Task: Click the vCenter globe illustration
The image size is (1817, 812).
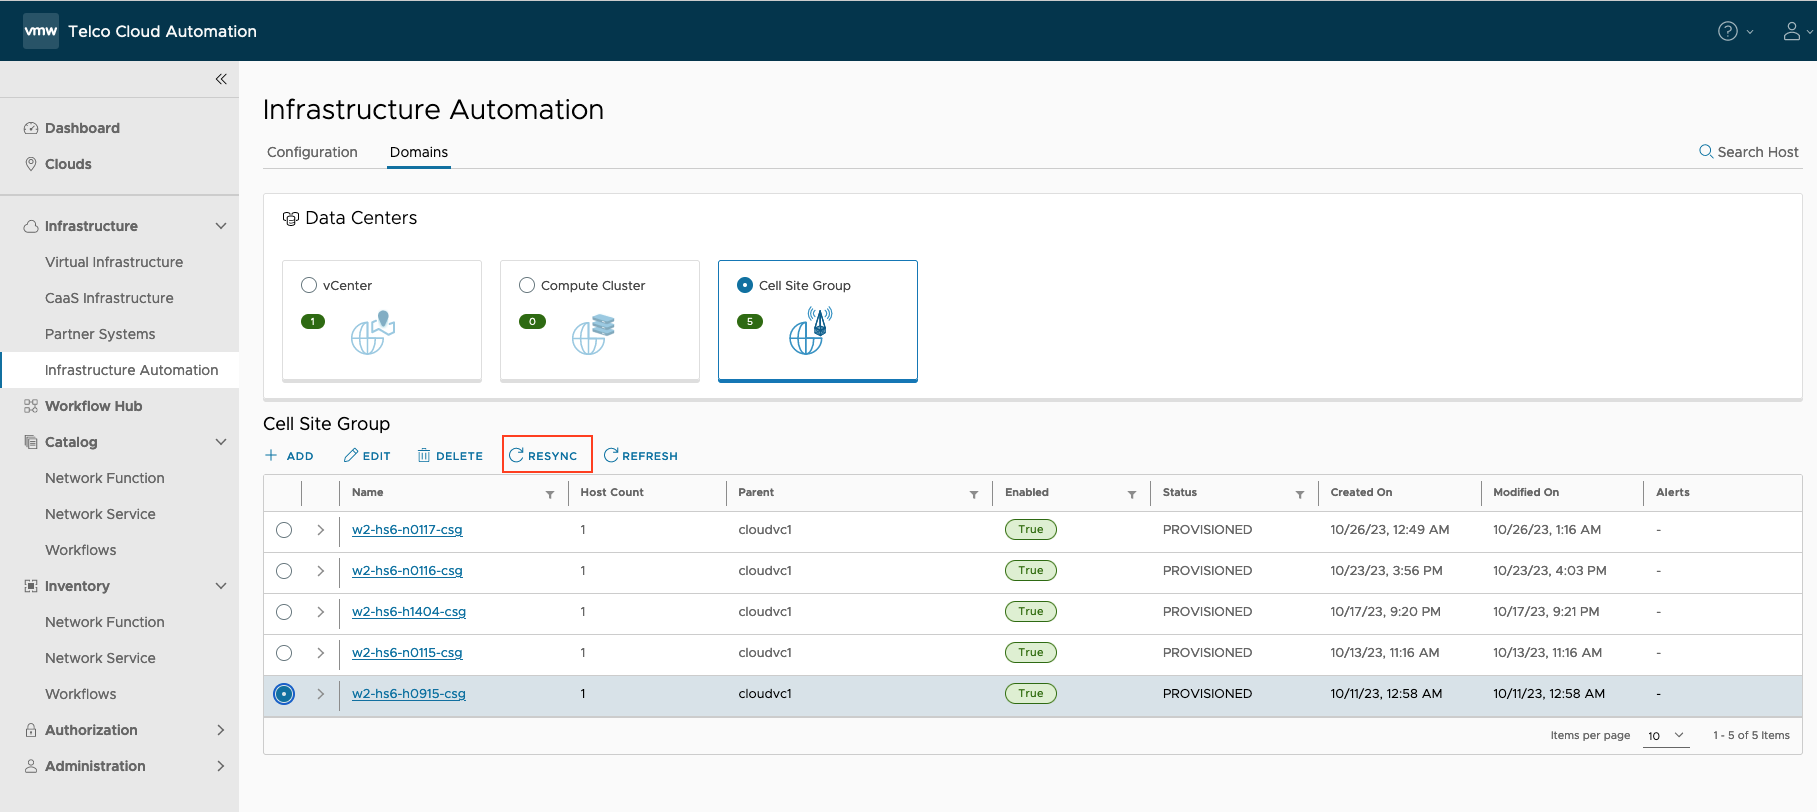Action: 373,333
